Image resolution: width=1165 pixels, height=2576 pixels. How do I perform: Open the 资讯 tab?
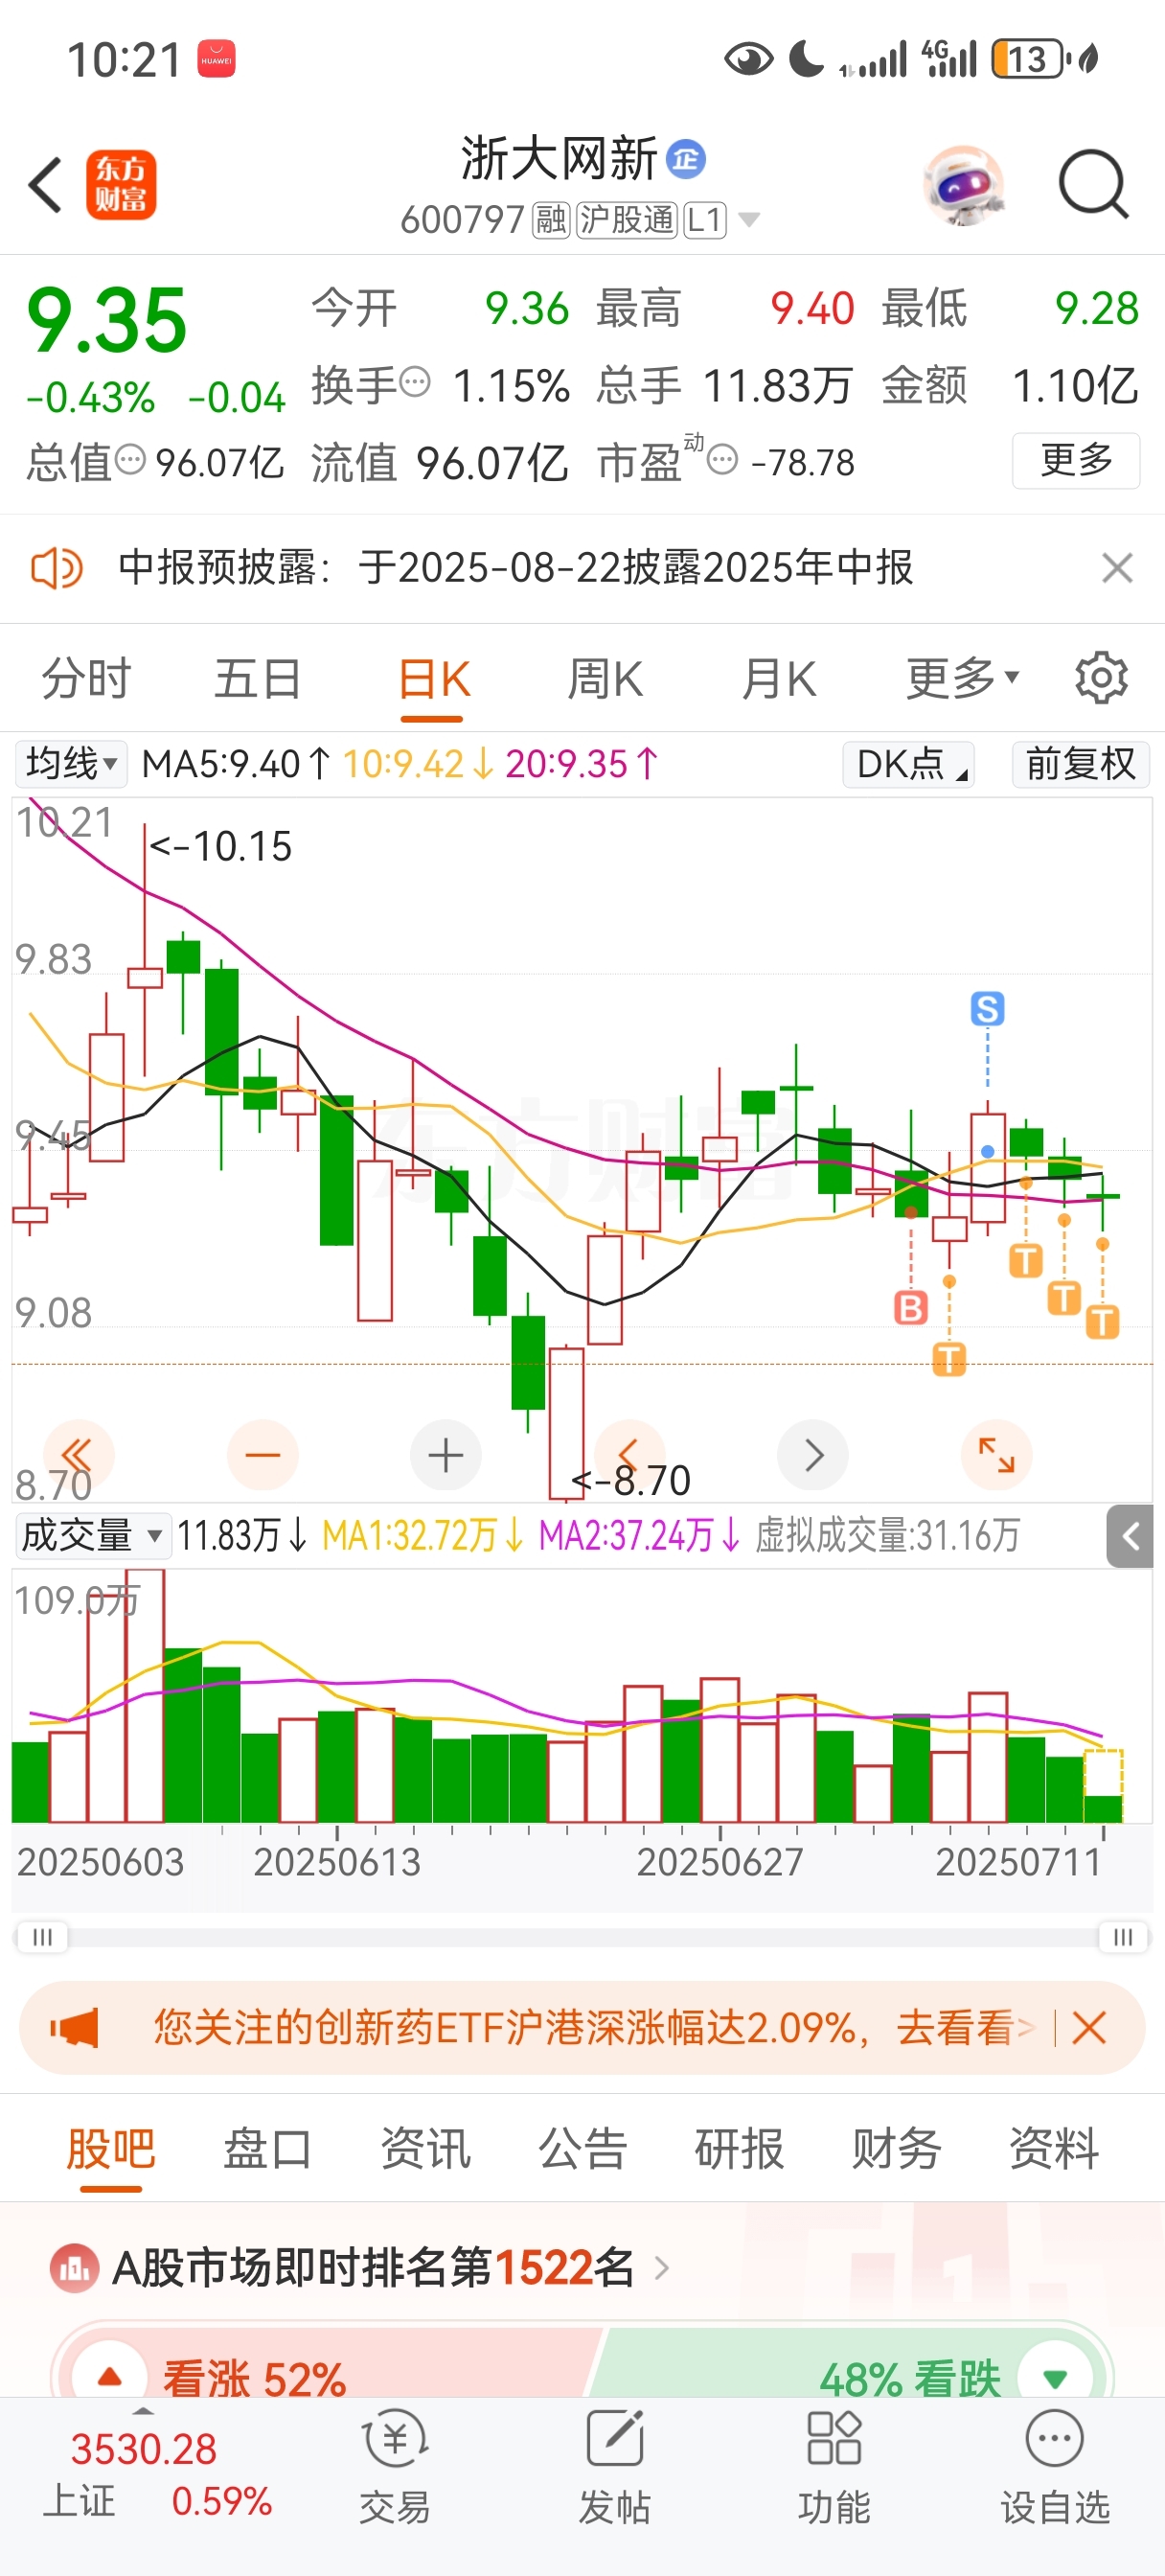425,2148
